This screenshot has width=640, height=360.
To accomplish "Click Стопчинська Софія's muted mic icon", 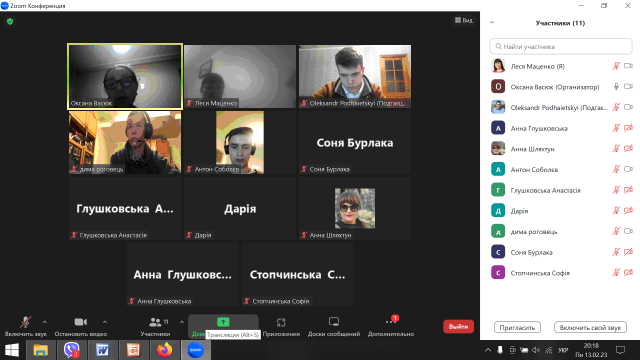I will (x=616, y=273).
